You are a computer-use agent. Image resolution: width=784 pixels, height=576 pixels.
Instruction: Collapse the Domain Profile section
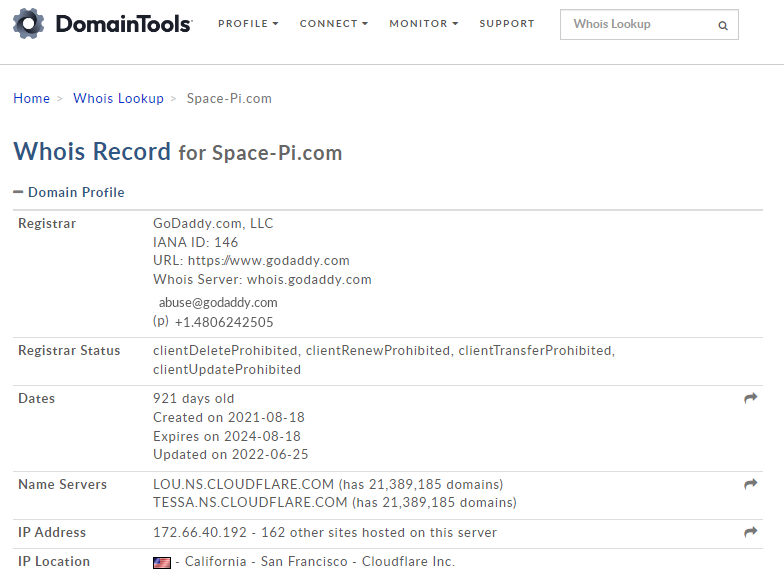(x=68, y=192)
